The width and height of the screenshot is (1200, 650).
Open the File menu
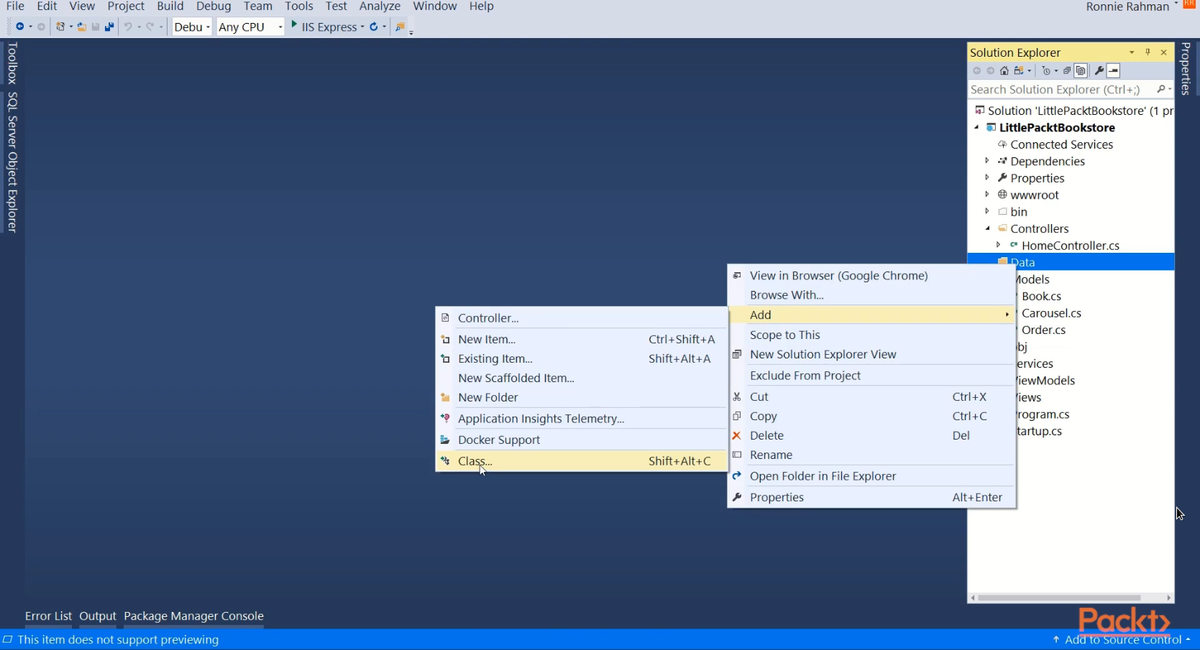pyautogui.click(x=15, y=6)
